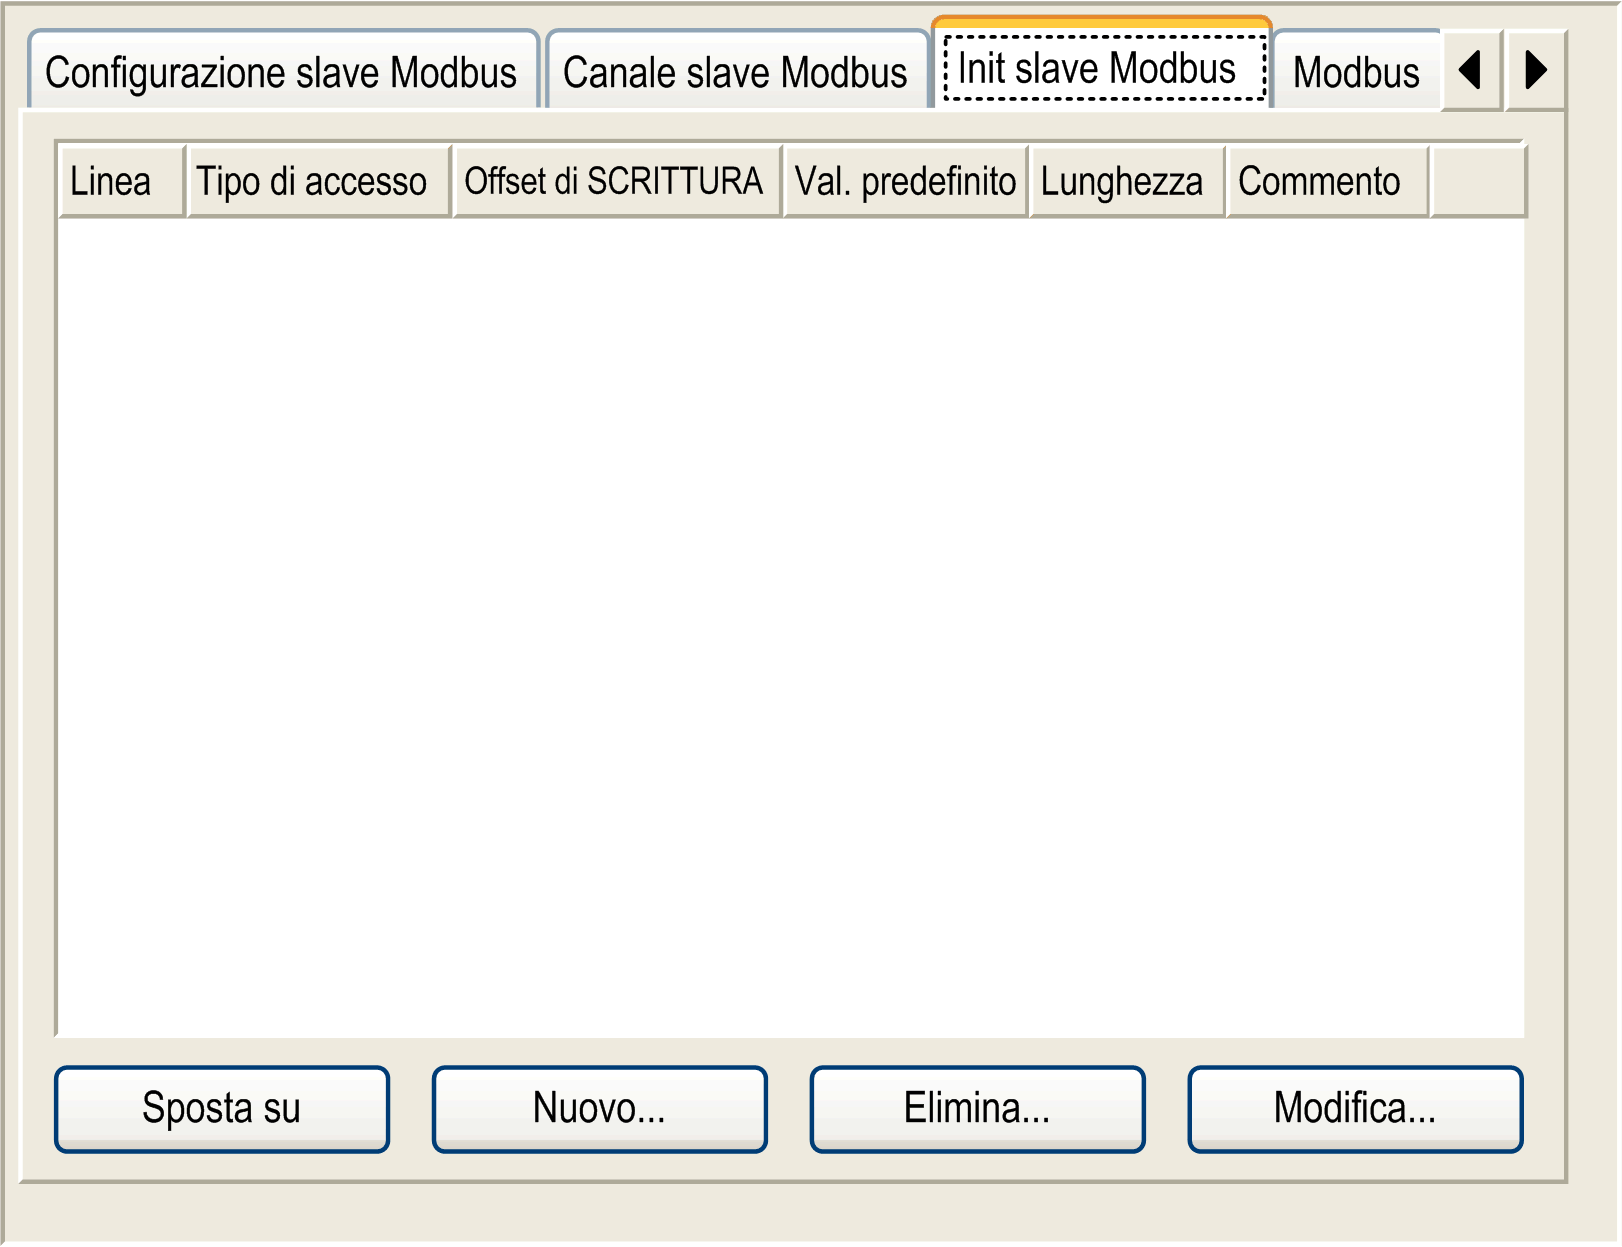This screenshot has height=1247, width=1622.
Task: Remove an entry with the Elimina... button
Action: coord(978,1109)
